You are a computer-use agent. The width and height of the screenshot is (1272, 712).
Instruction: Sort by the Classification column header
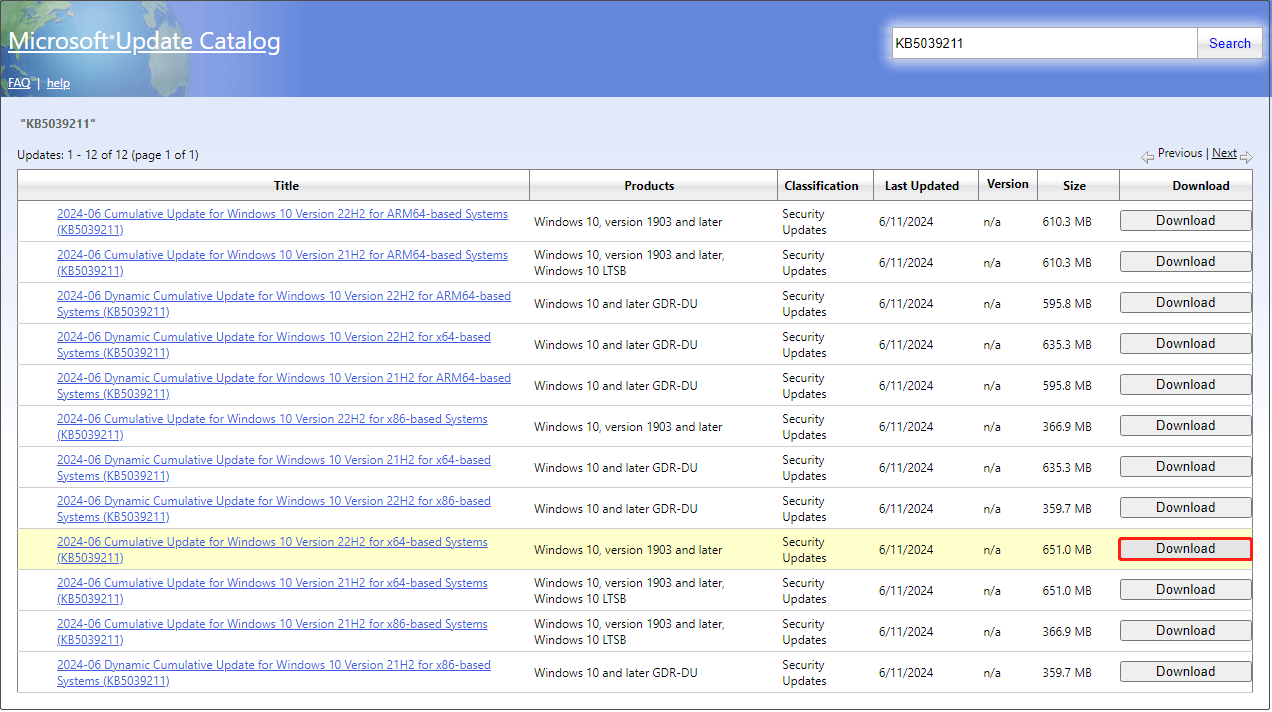(821, 185)
